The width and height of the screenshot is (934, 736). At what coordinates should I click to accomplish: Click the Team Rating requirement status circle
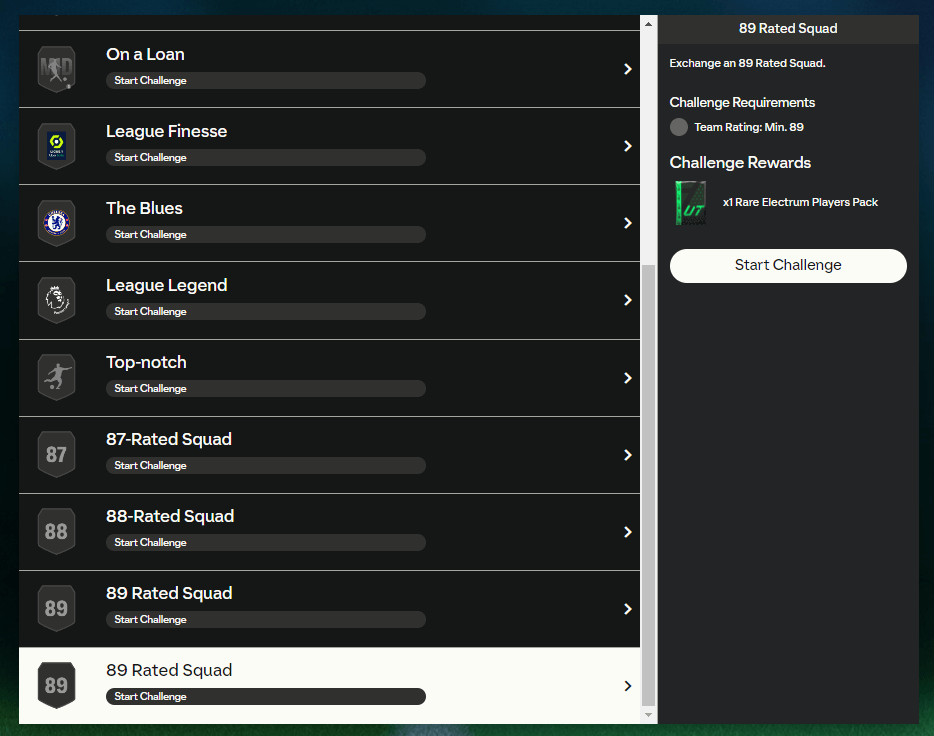point(679,127)
